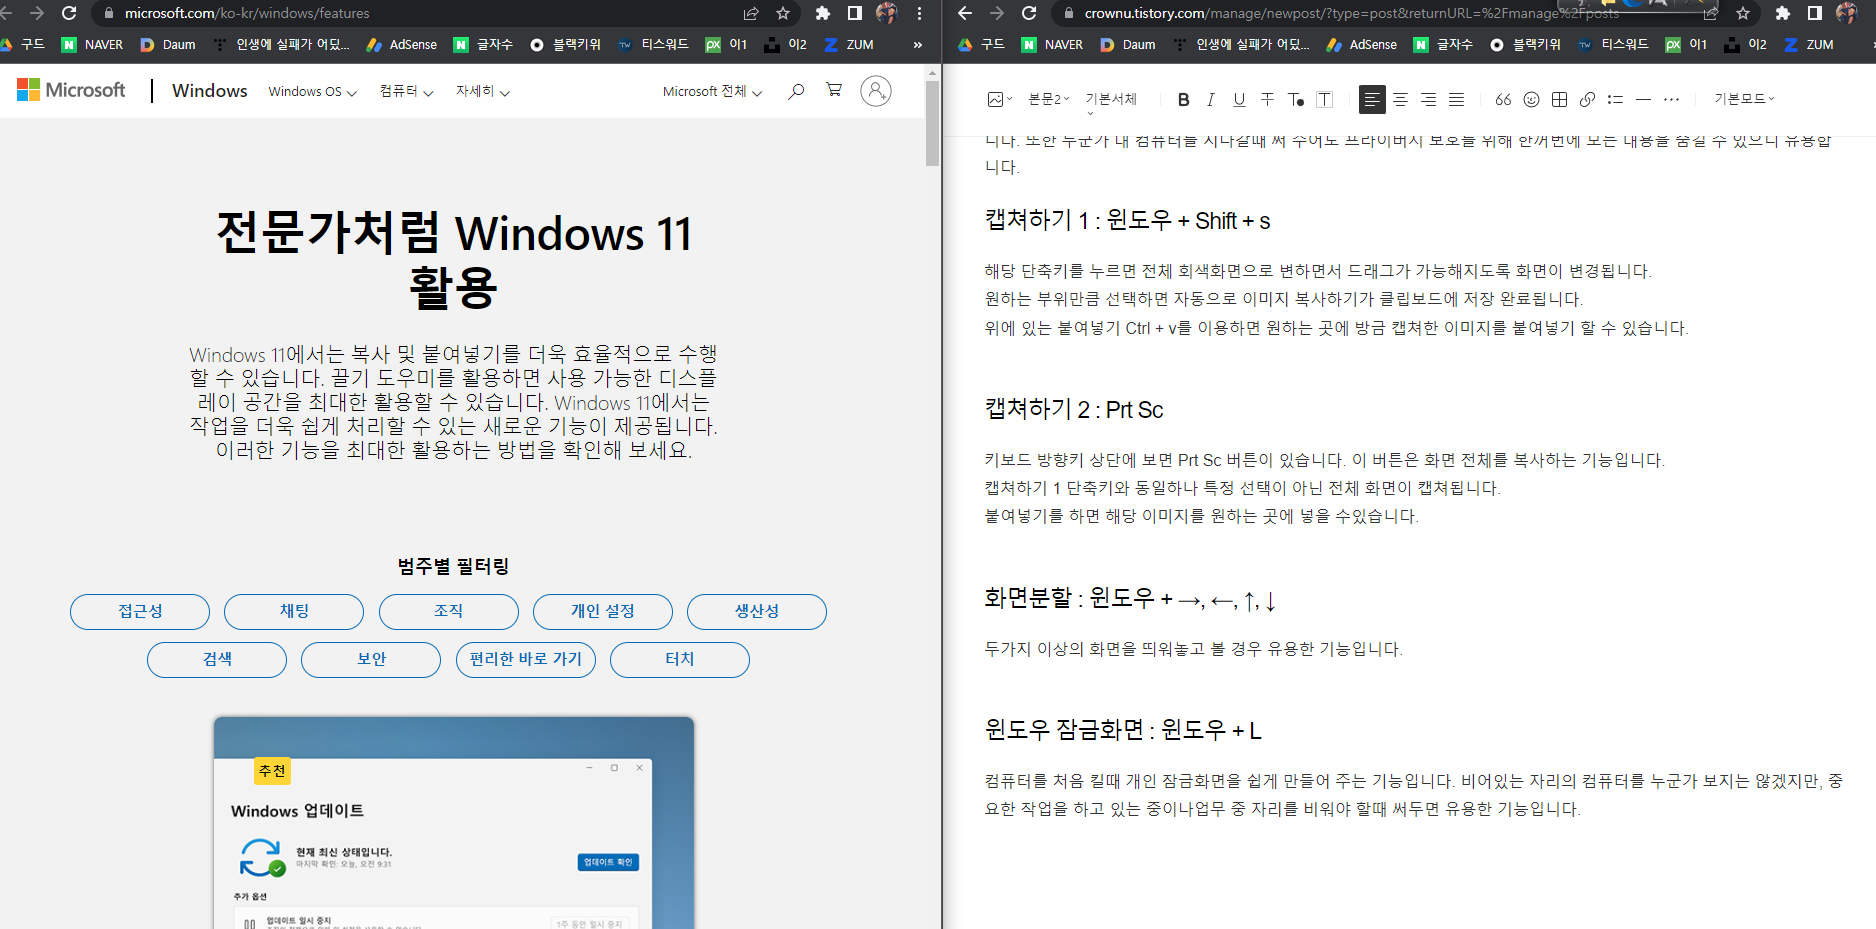Open the NAVER bookmark in the Microsoft window
Viewport: 1876px width, 929px height.
(x=92, y=45)
